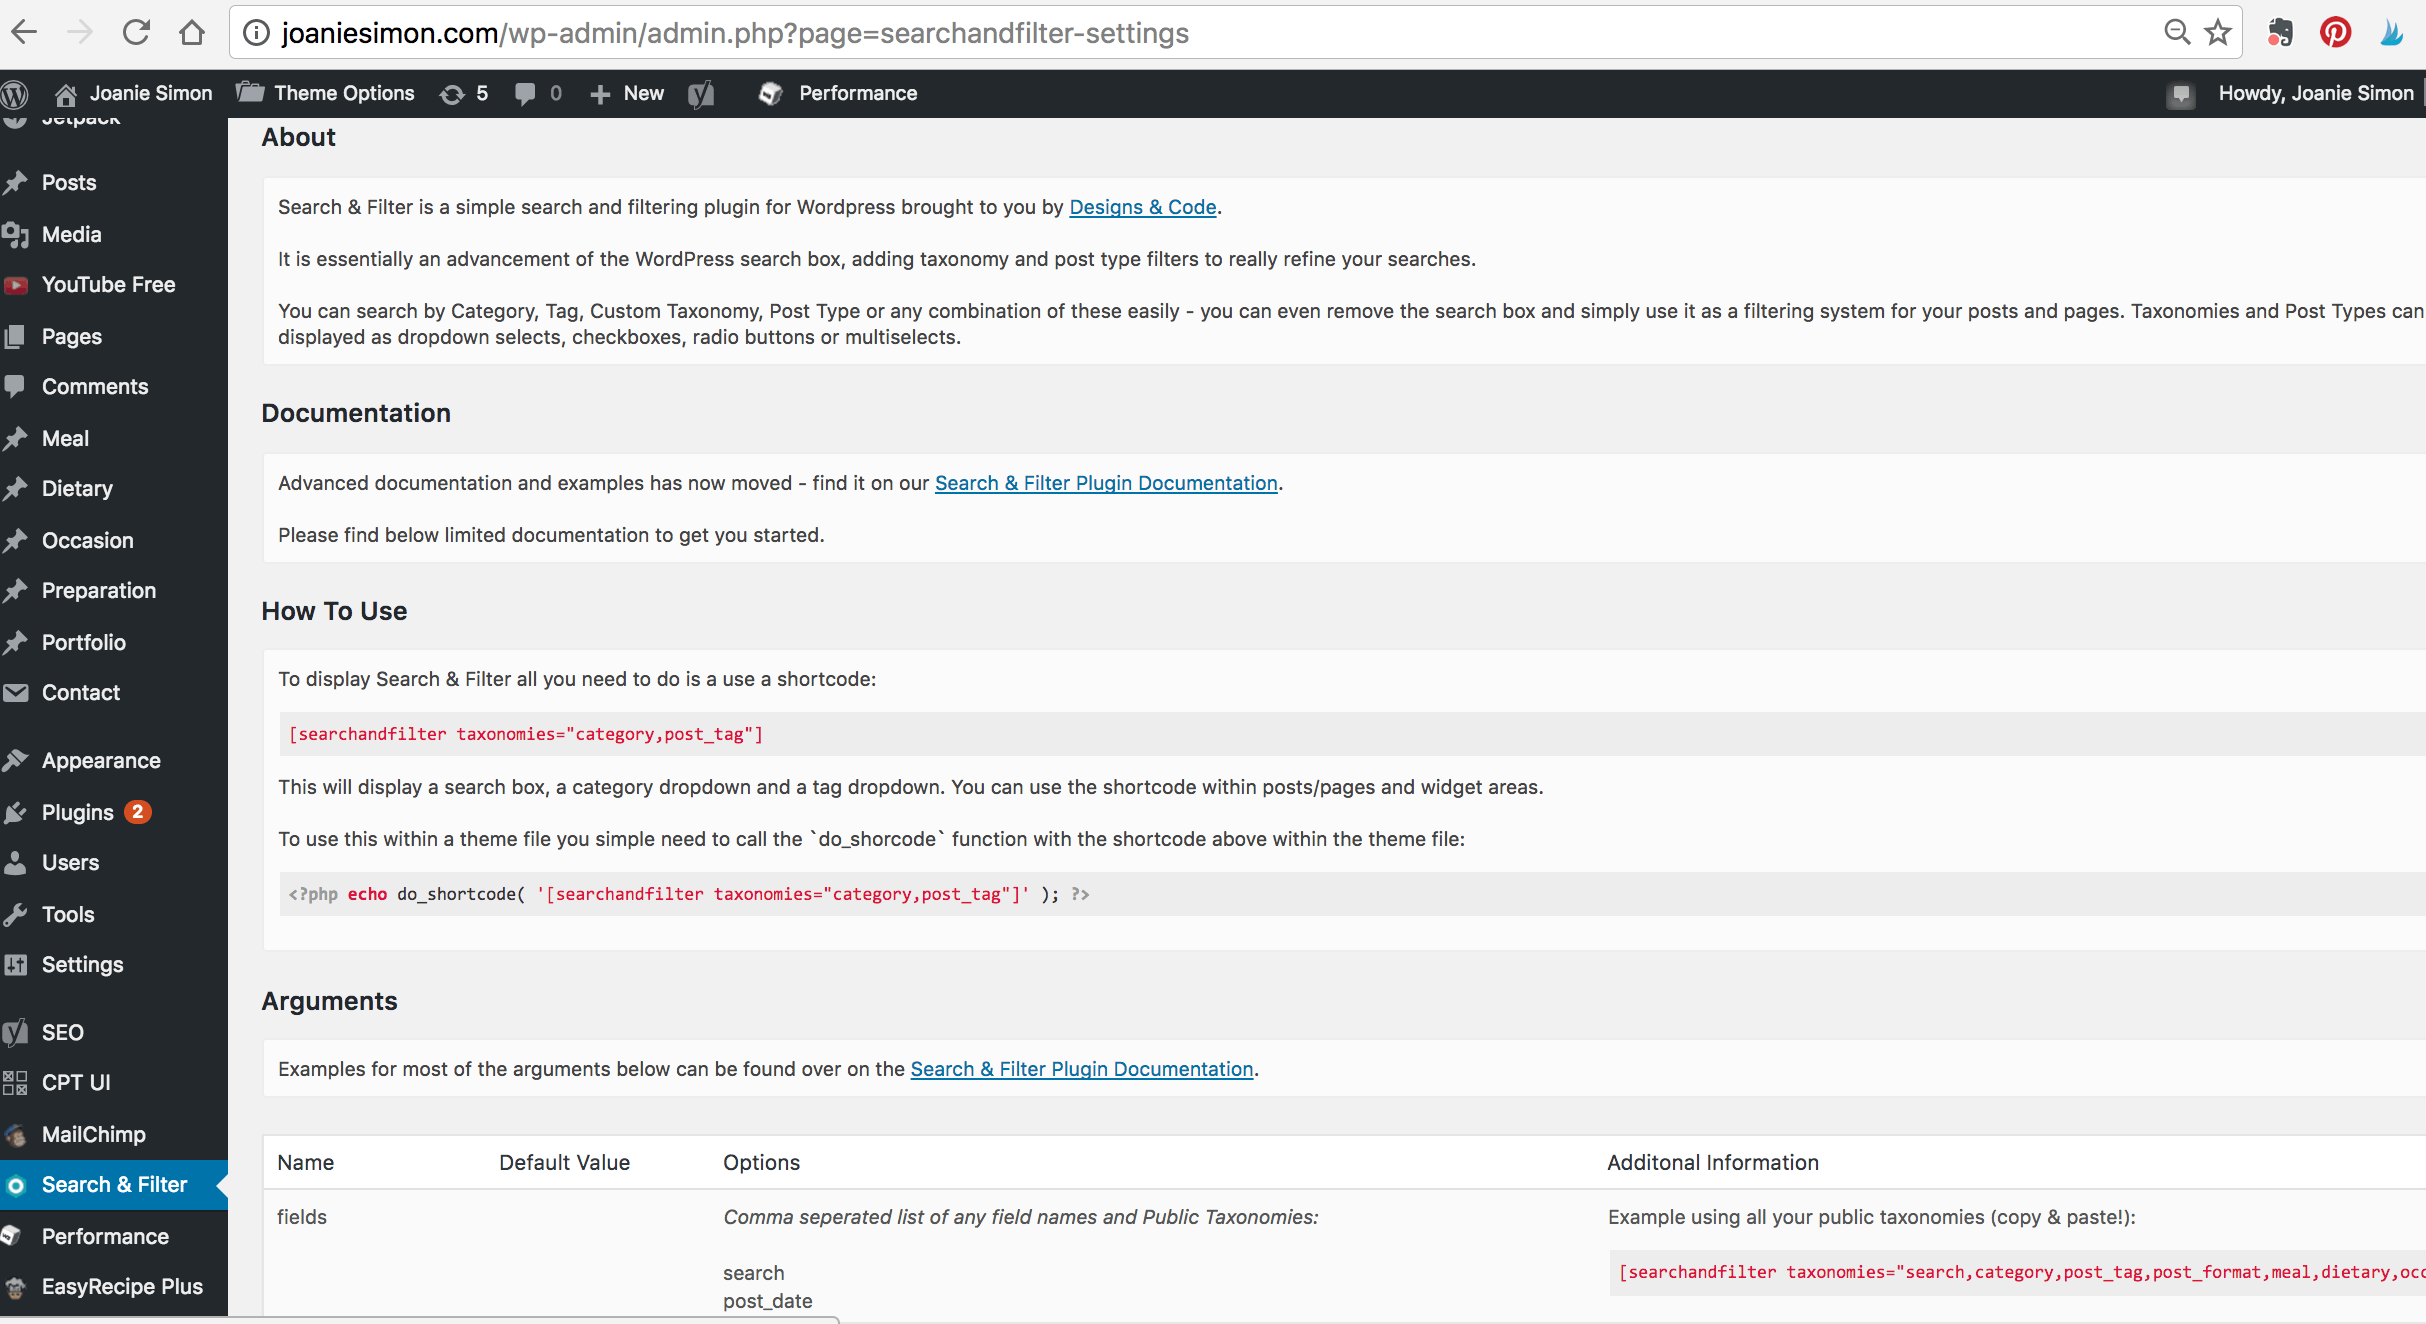Screen dimensions: 2426x1324
Task: Click the browser home icon
Action: [191, 33]
